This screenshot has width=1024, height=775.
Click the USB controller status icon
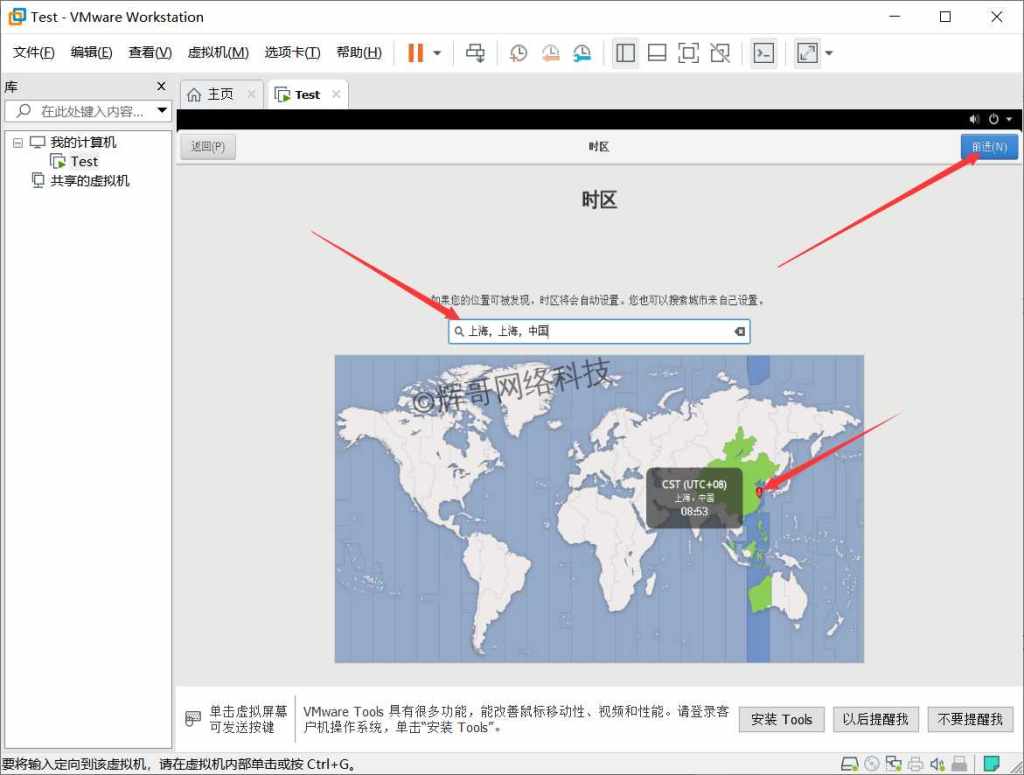pyautogui.click(x=959, y=763)
